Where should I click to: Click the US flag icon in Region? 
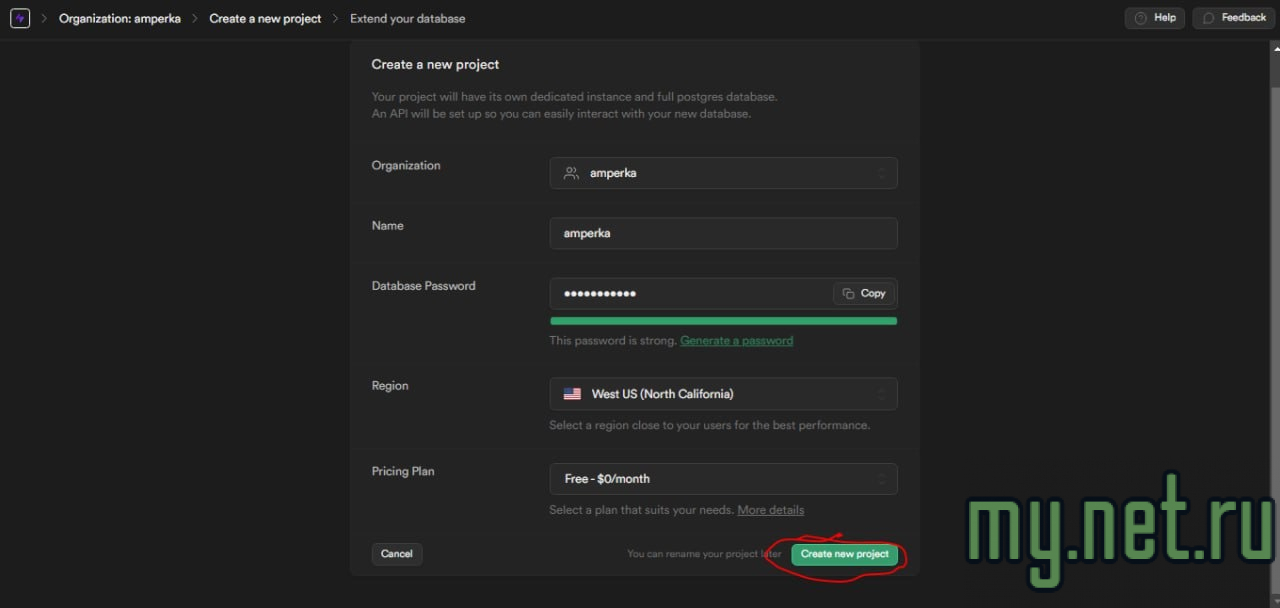point(572,394)
